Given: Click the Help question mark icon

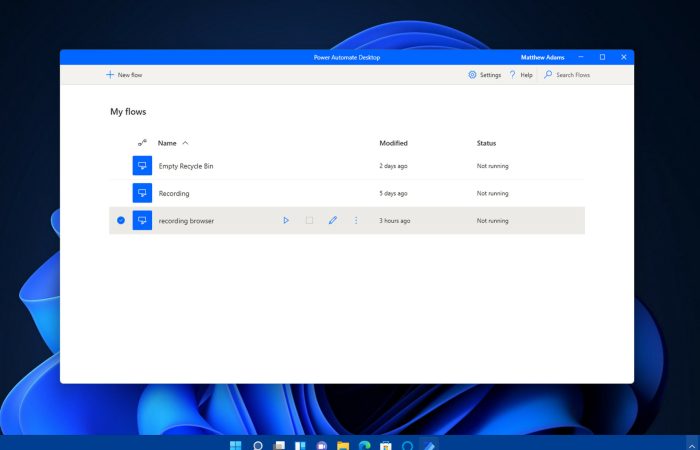Looking at the screenshot, I should click(512, 75).
